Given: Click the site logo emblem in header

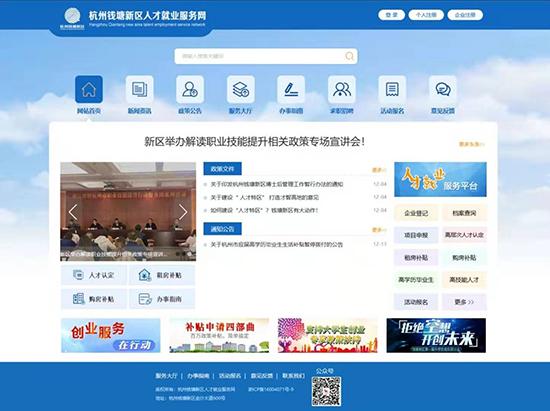Looking at the screenshot, I should 72,16.
